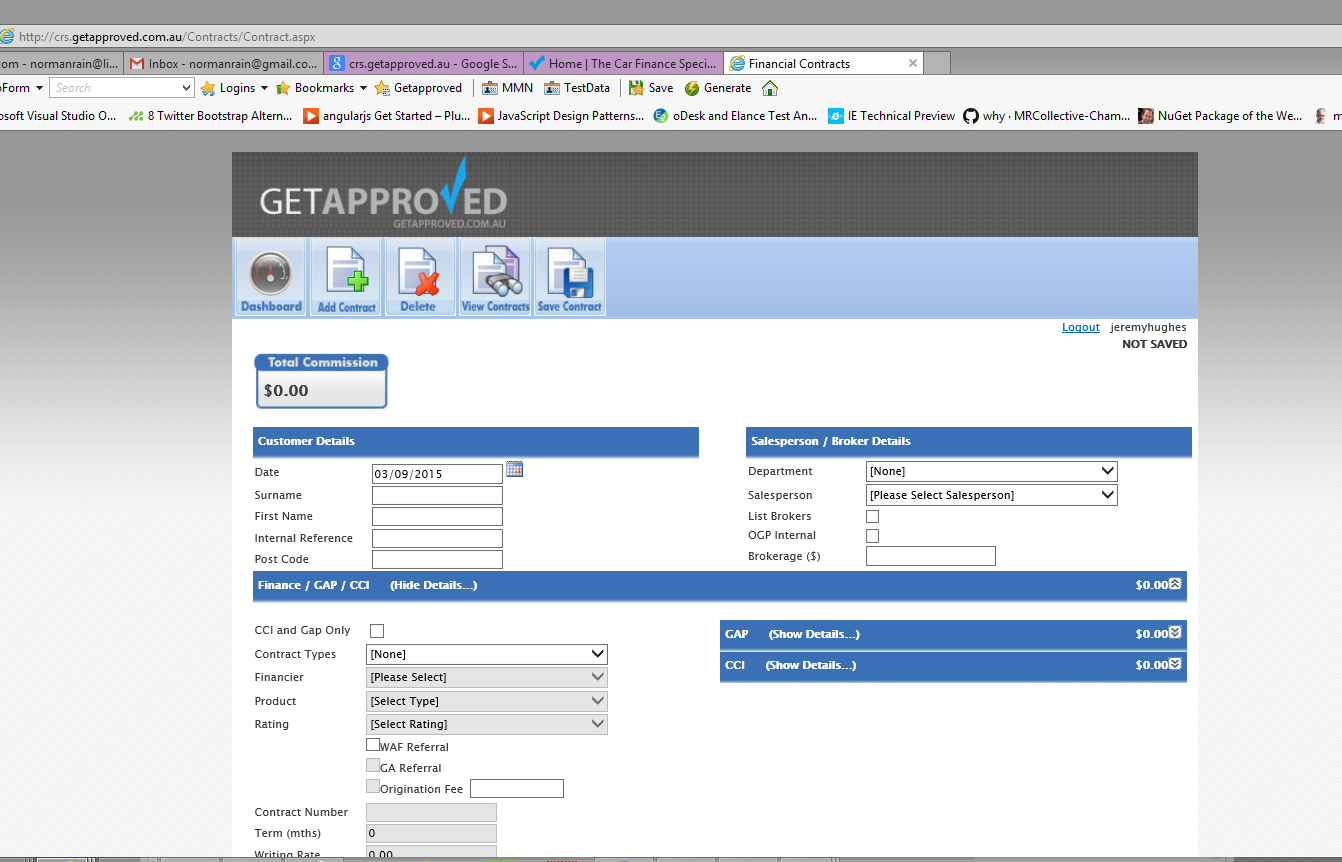
Task: Open the Dashboard gauge icon
Action: [x=271, y=277]
